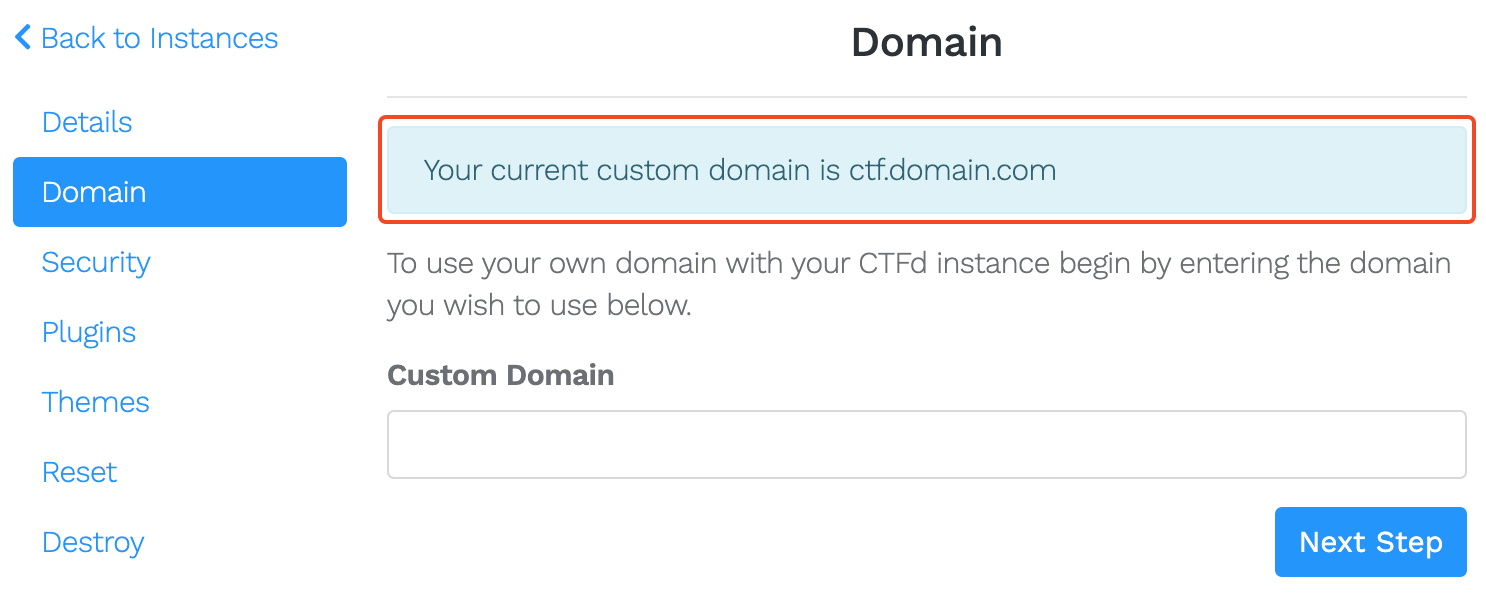Select Destroy in the sidebar

tap(93, 542)
